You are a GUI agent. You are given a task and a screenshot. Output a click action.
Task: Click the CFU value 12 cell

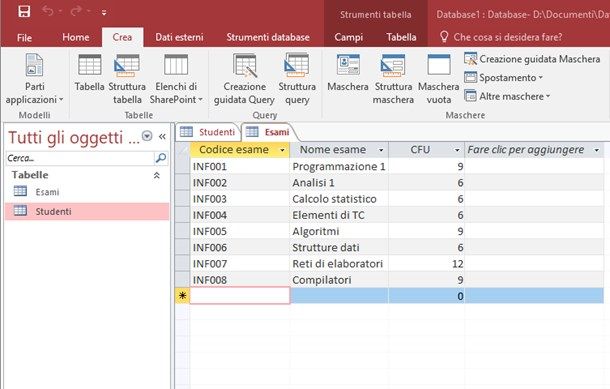[x=426, y=264]
